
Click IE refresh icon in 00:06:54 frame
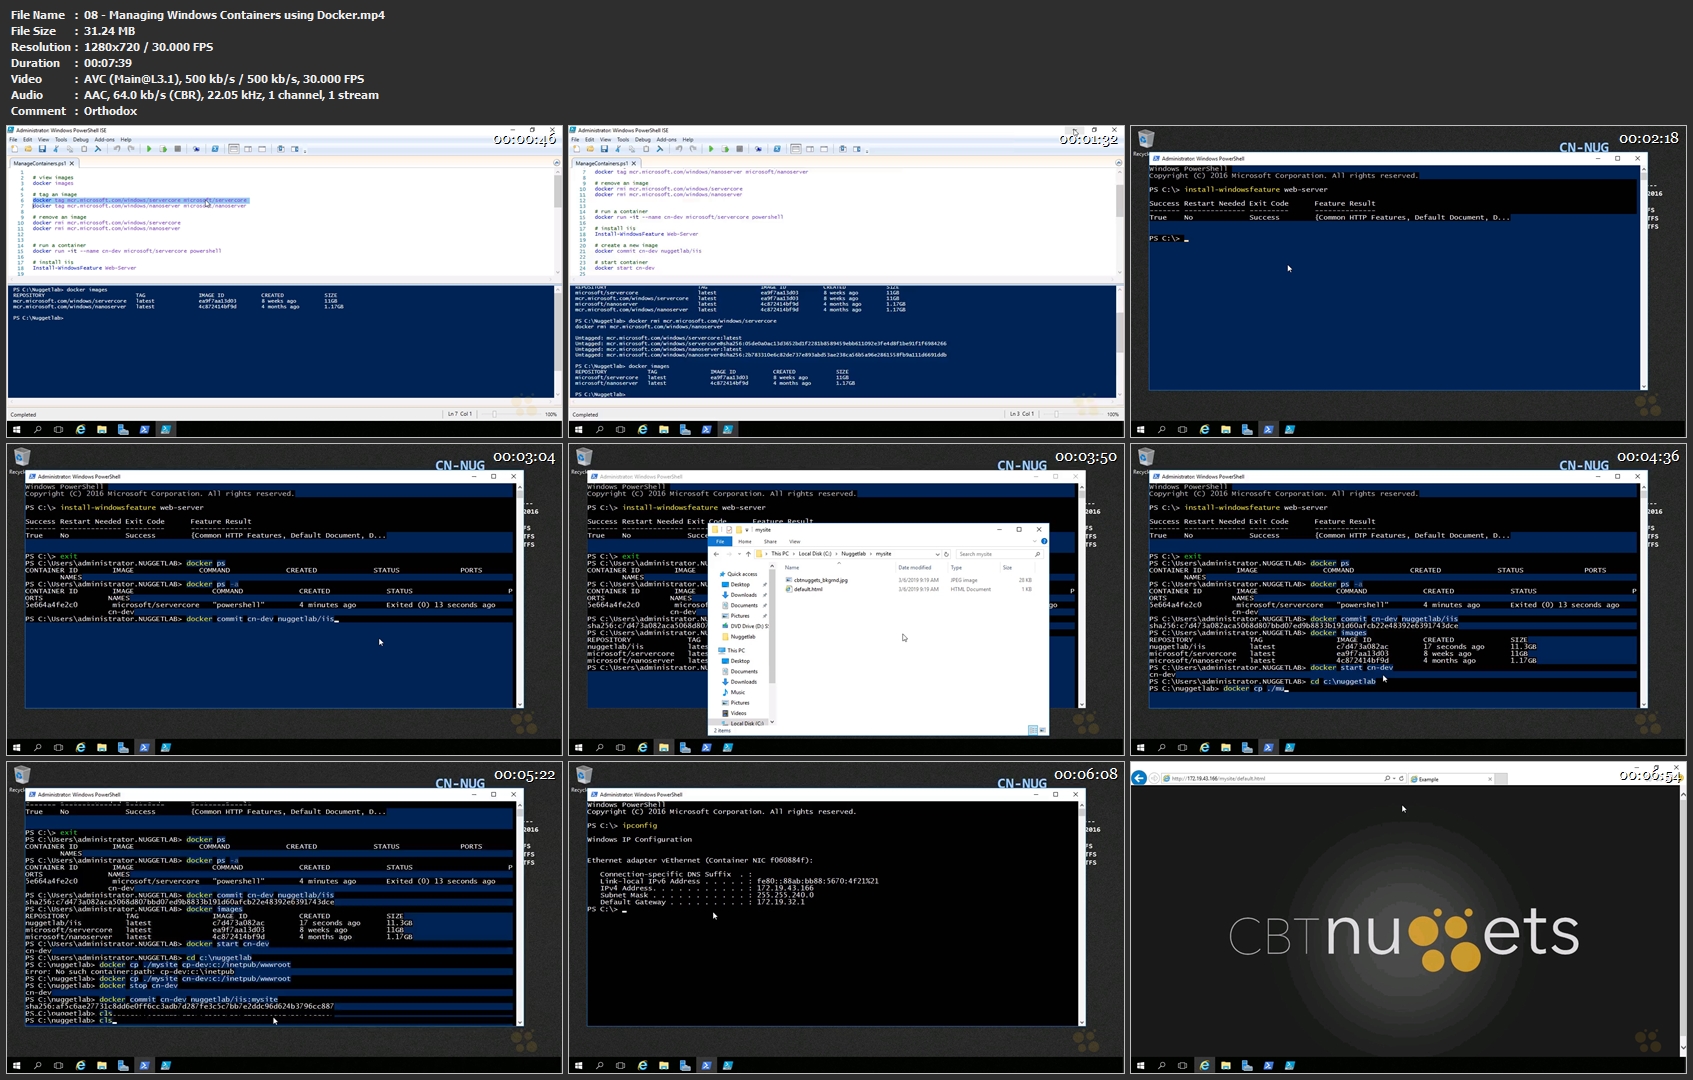tap(1402, 778)
